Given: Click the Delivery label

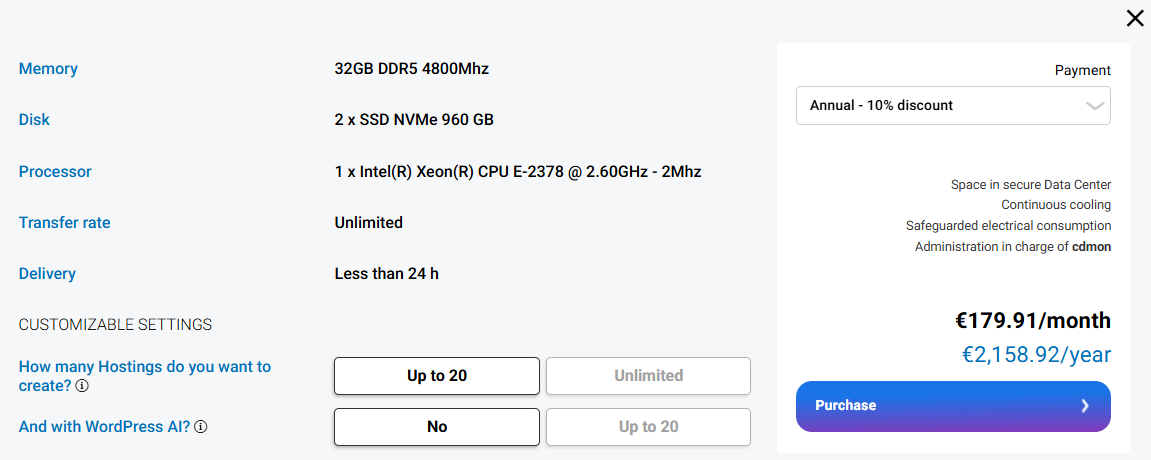Looking at the screenshot, I should (x=47, y=274).
